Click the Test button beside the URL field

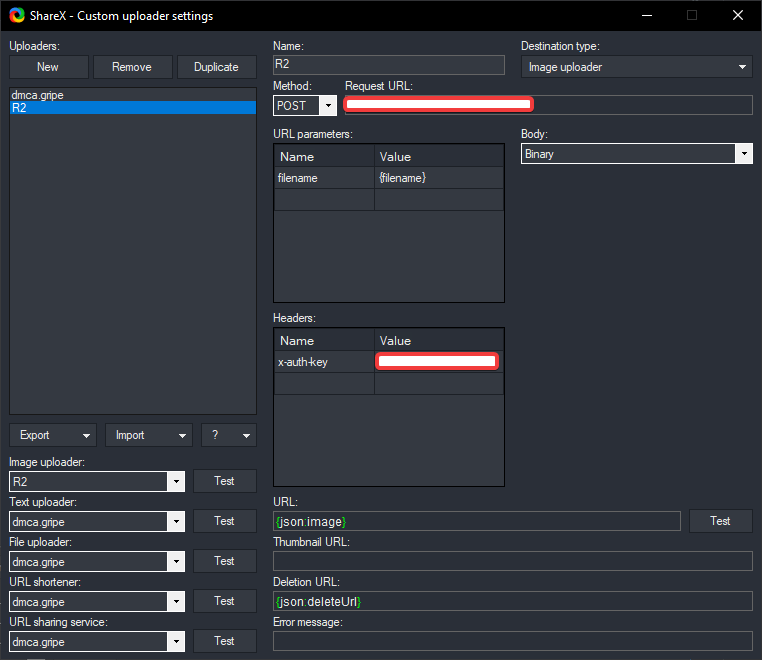[x=720, y=521]
